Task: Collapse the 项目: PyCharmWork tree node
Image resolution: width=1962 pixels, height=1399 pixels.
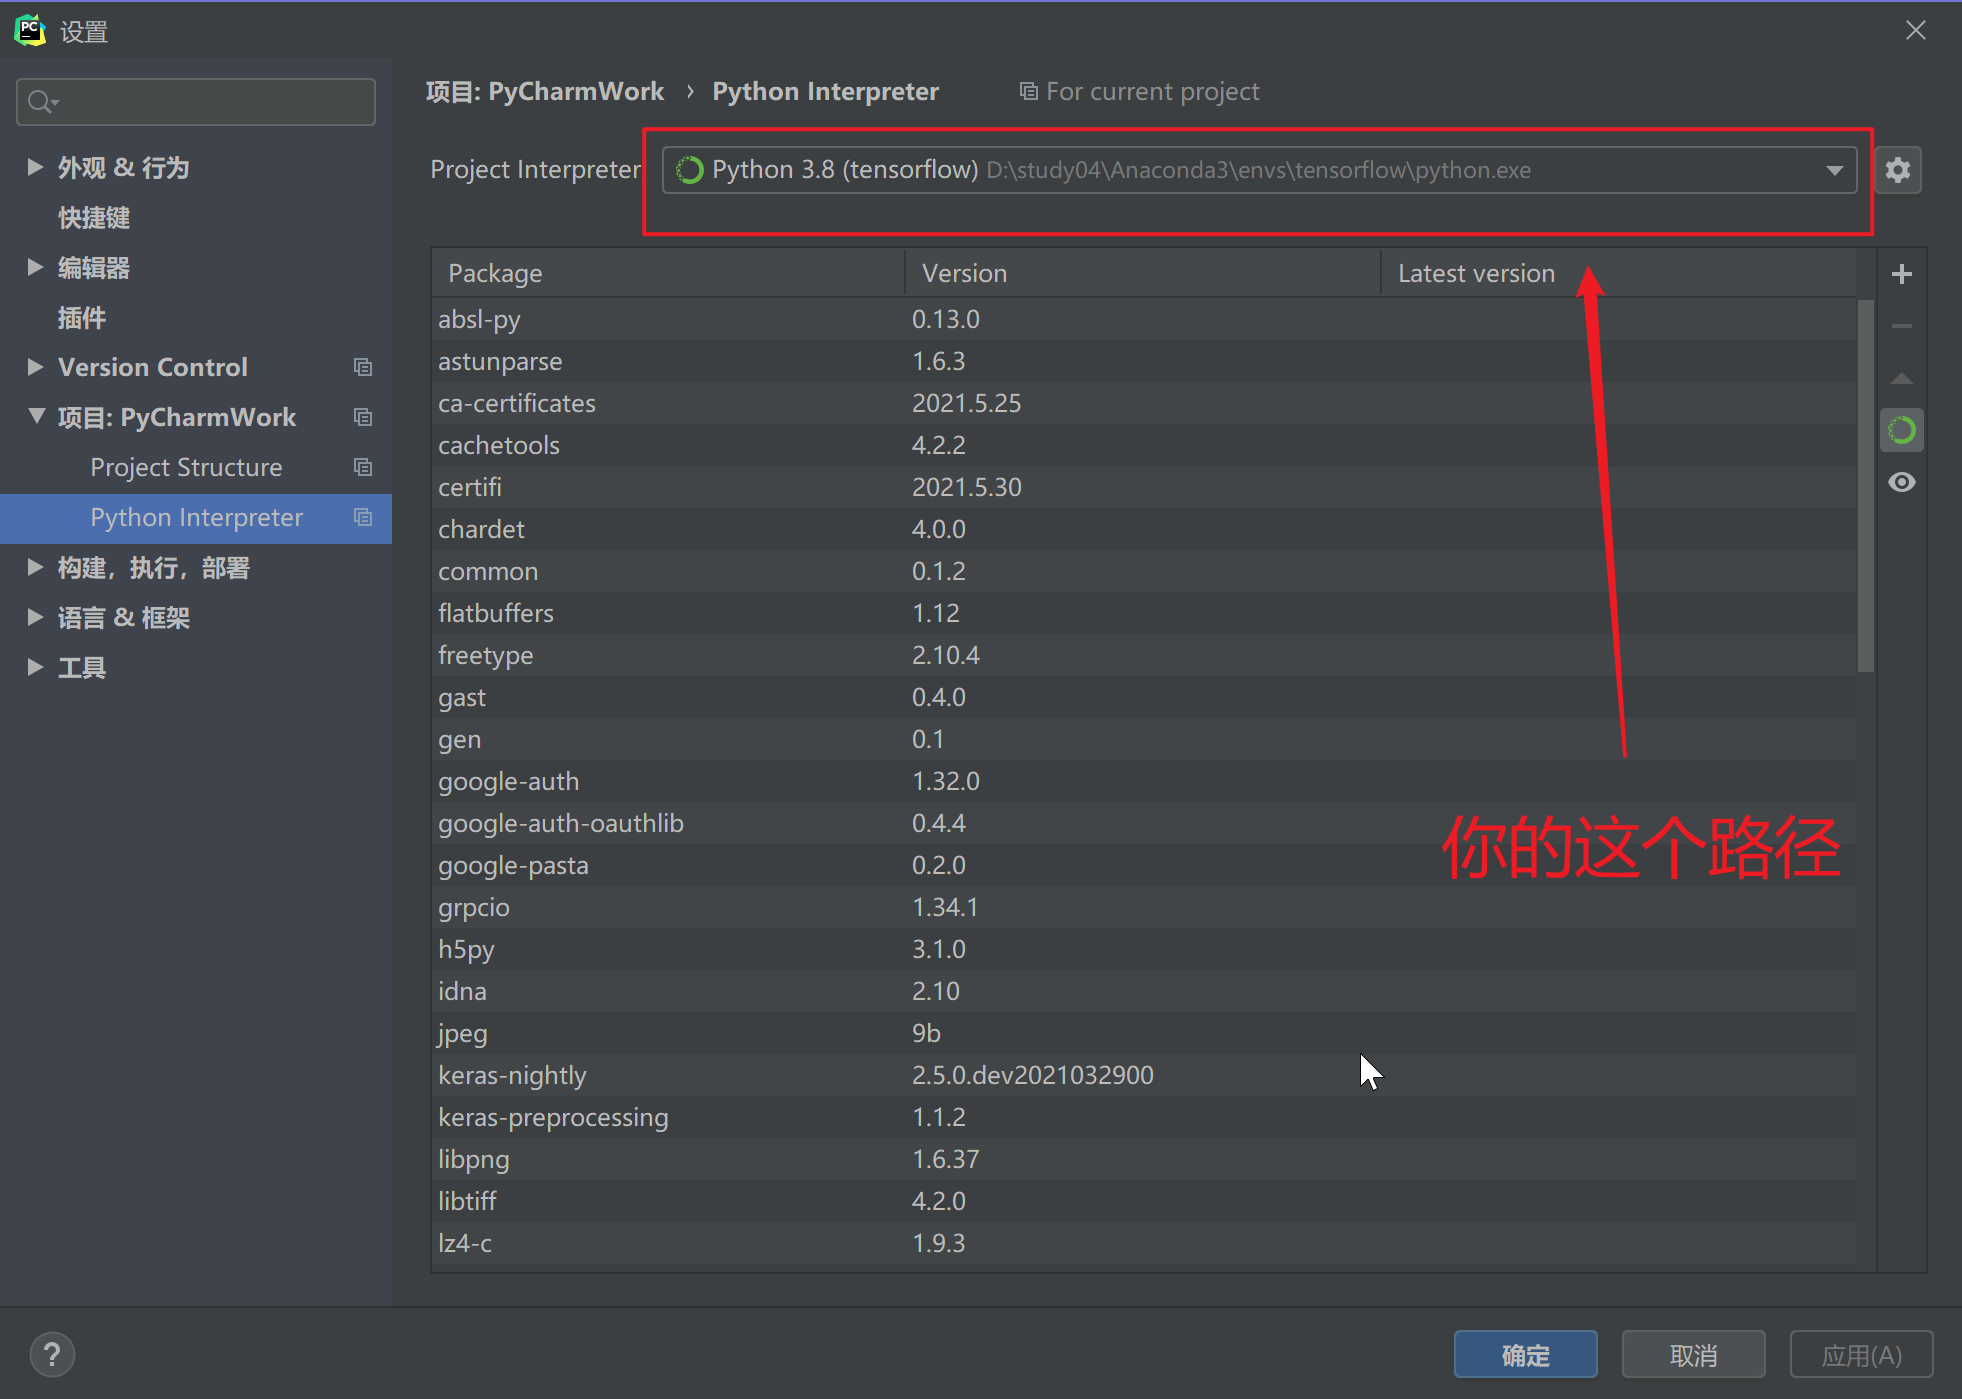Action: (36, 416)
